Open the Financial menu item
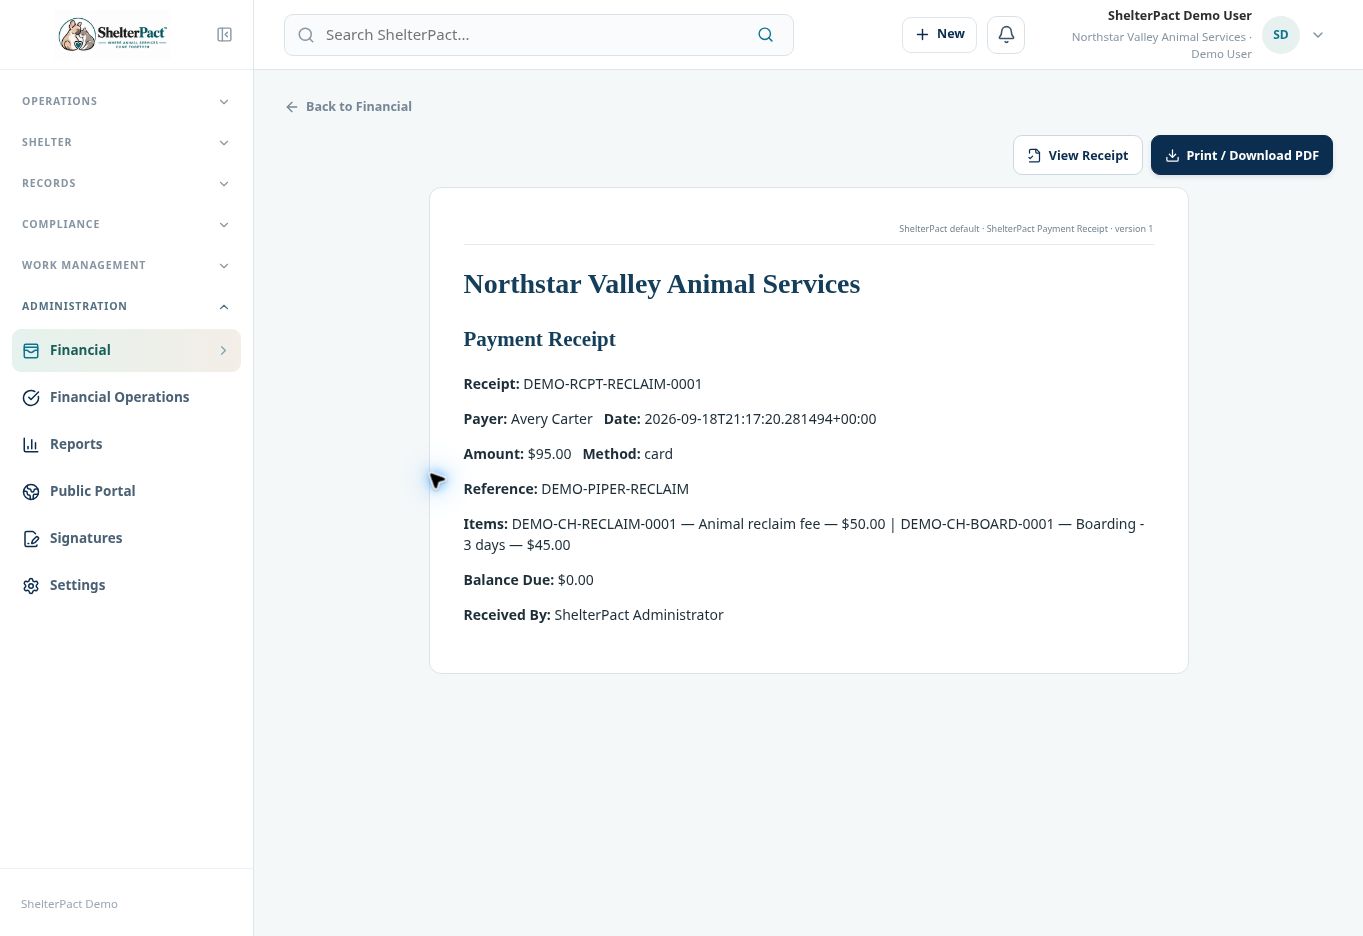The image size is (1363, 936). [x=126, y=350]
